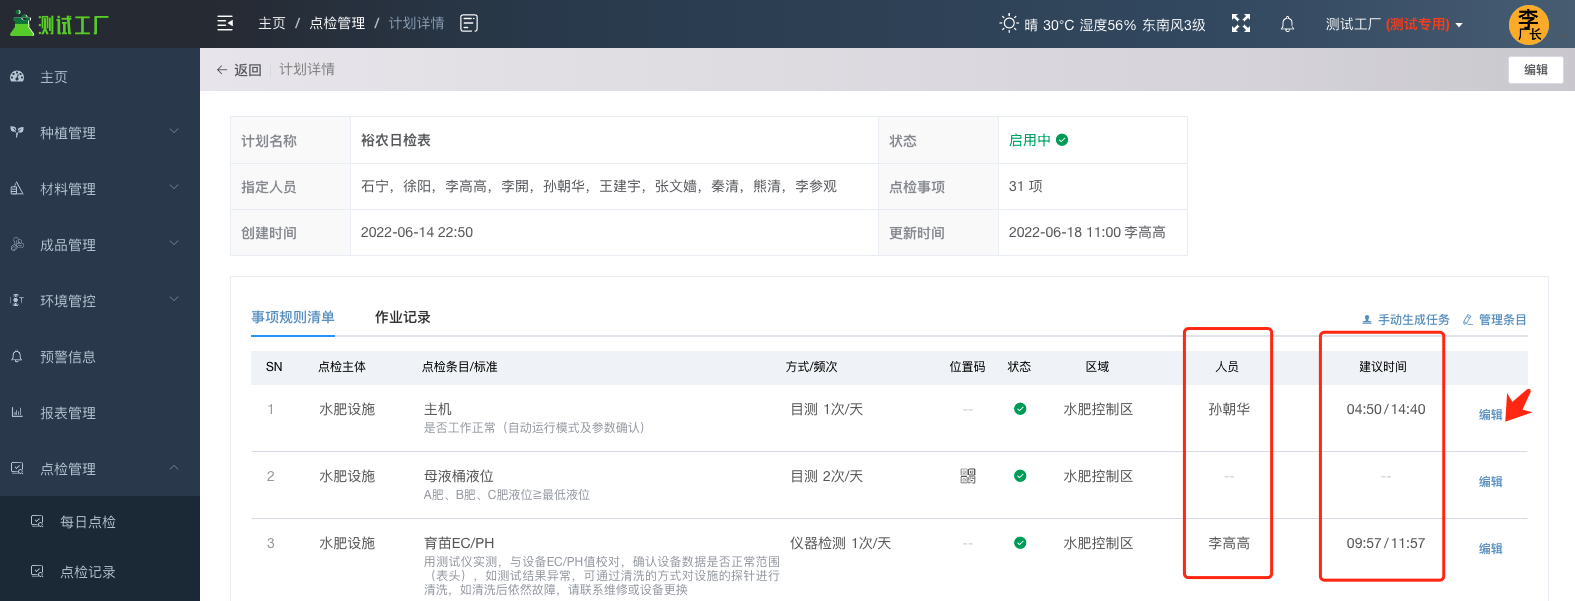Image resolution: width=1575 pixels, height=601 pixels.
Task: Collapse the 点检管理 menu chevron
Action: click(x=174, y=467)
